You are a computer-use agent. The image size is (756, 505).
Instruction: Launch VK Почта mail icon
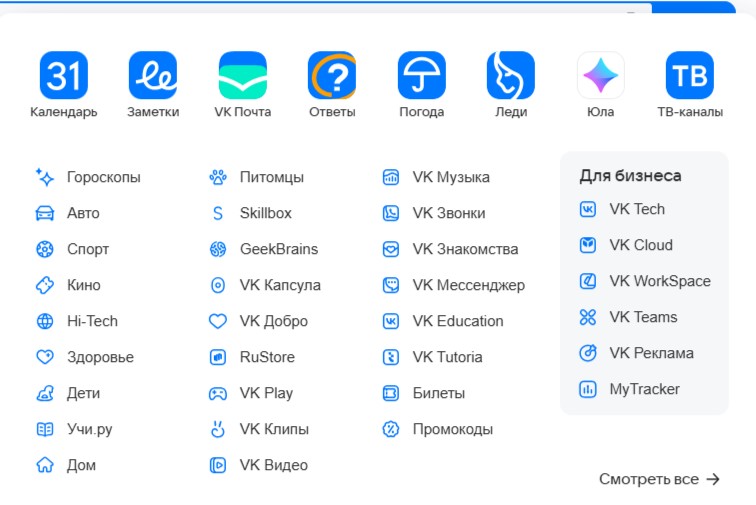coord(243,75)
